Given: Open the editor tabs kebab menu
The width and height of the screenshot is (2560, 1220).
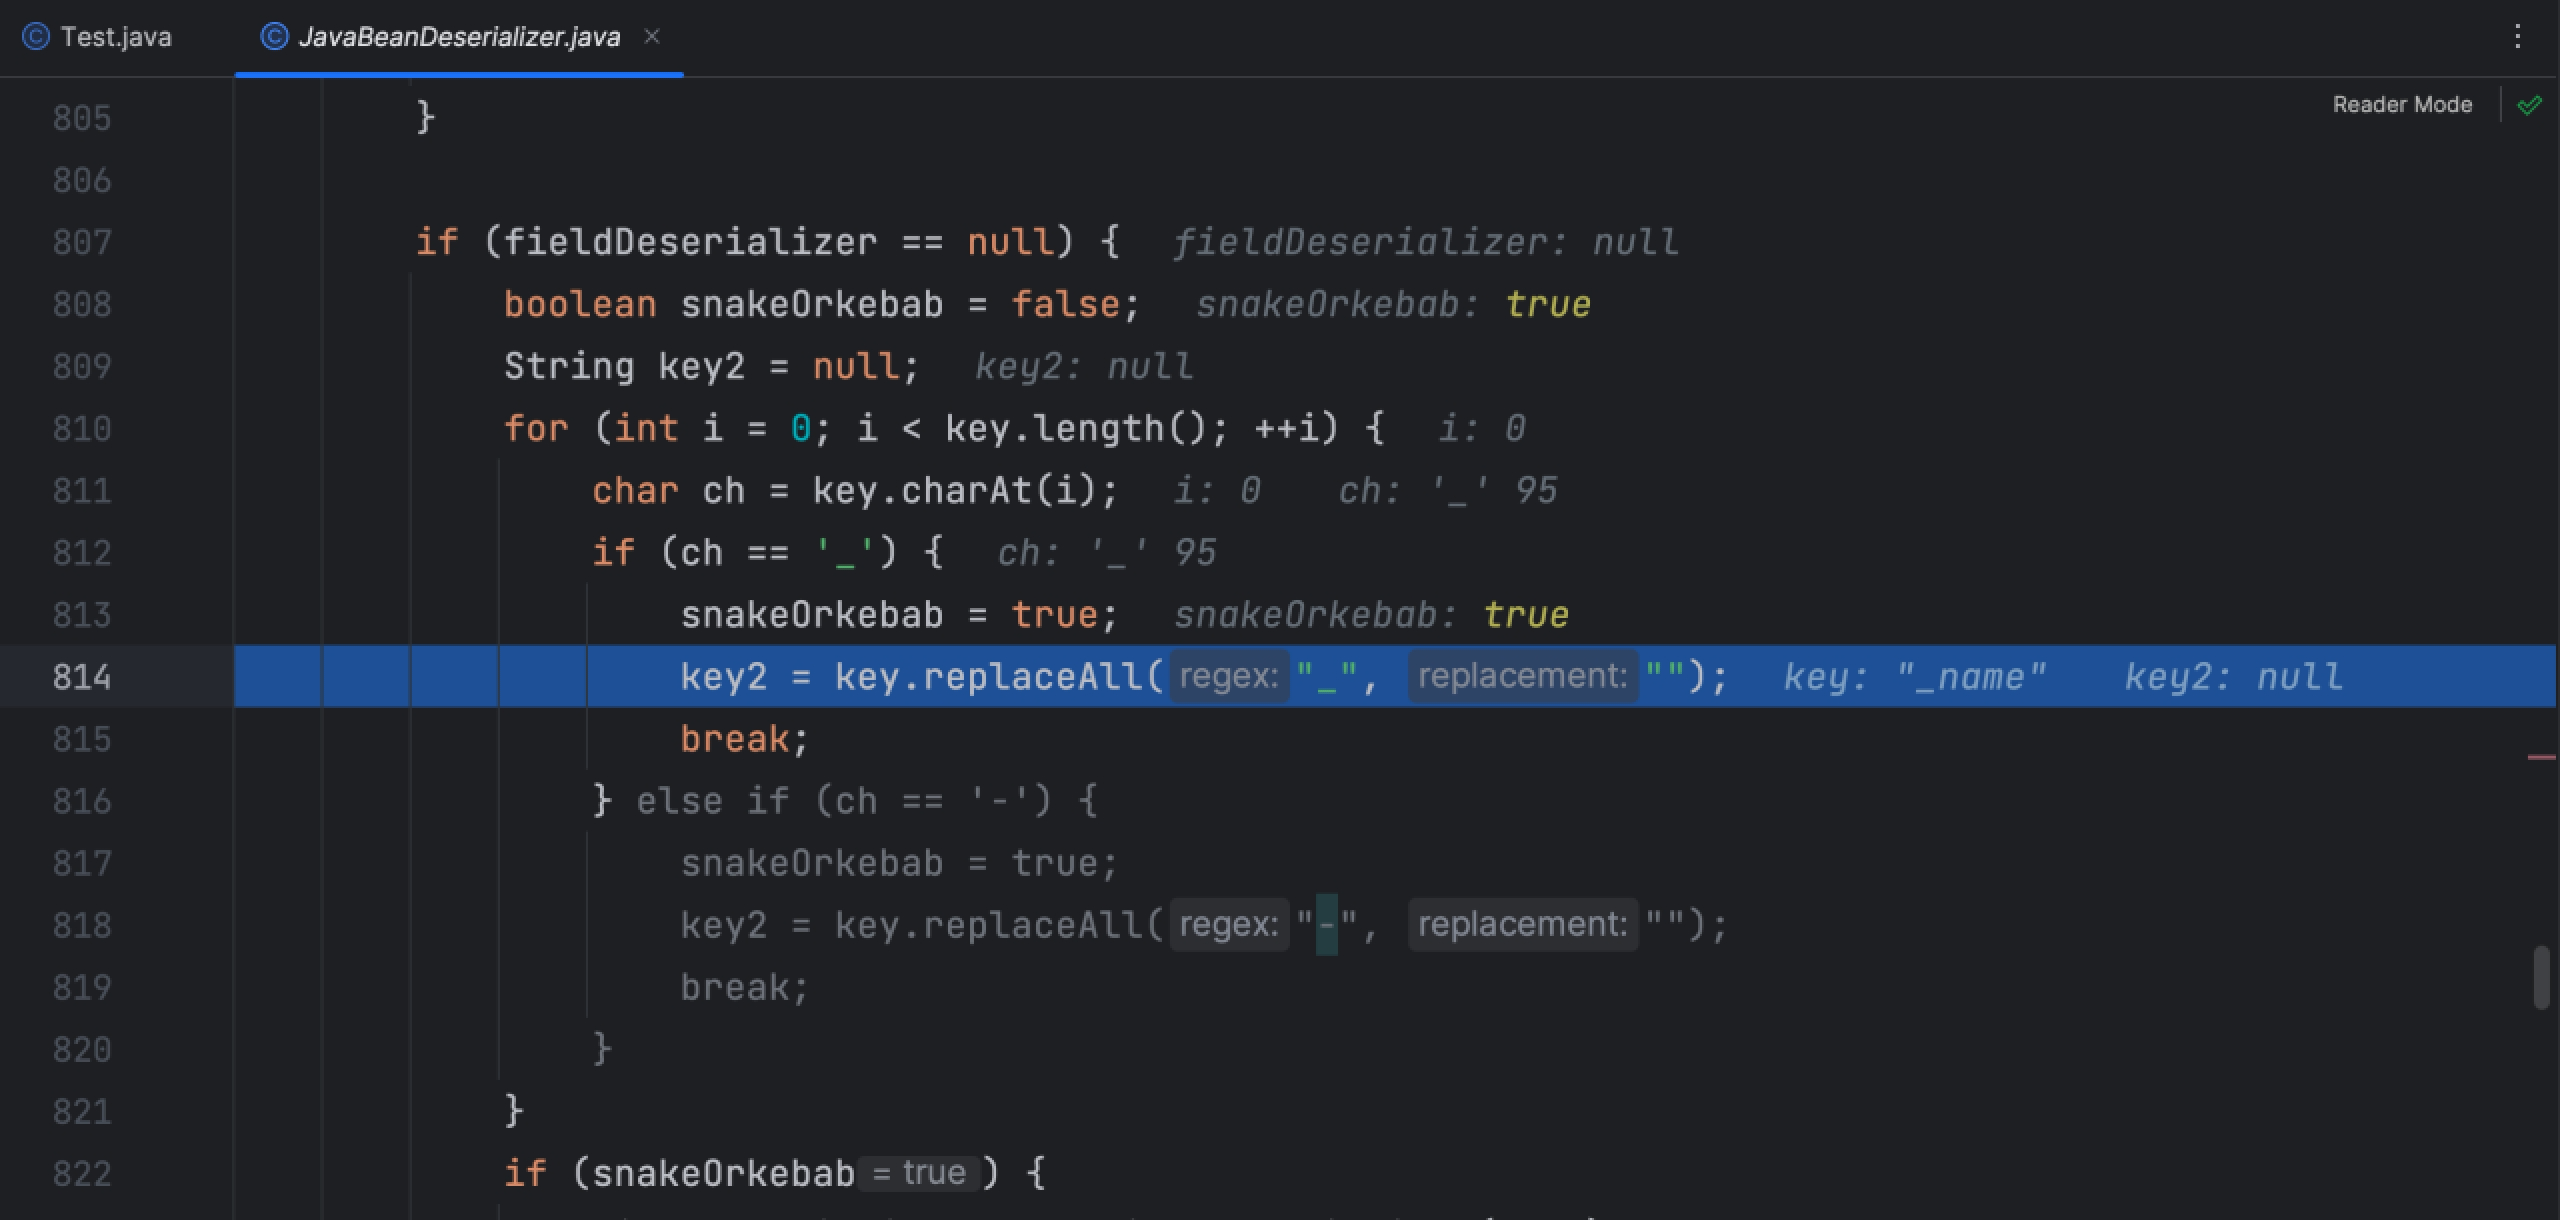Looking at the screenshot, I should 2517,37.
